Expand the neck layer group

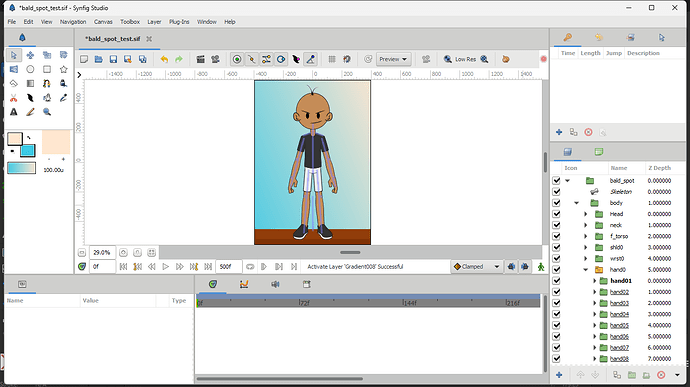[x=586, y=225]
